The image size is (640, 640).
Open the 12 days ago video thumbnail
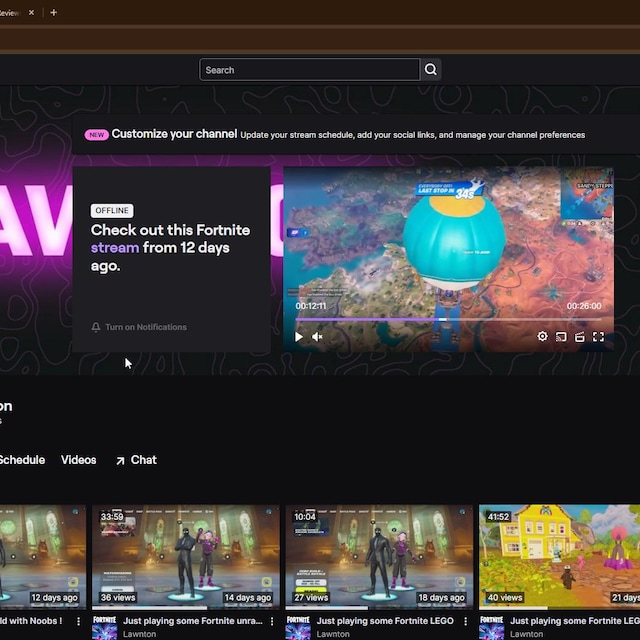point(43,557)
